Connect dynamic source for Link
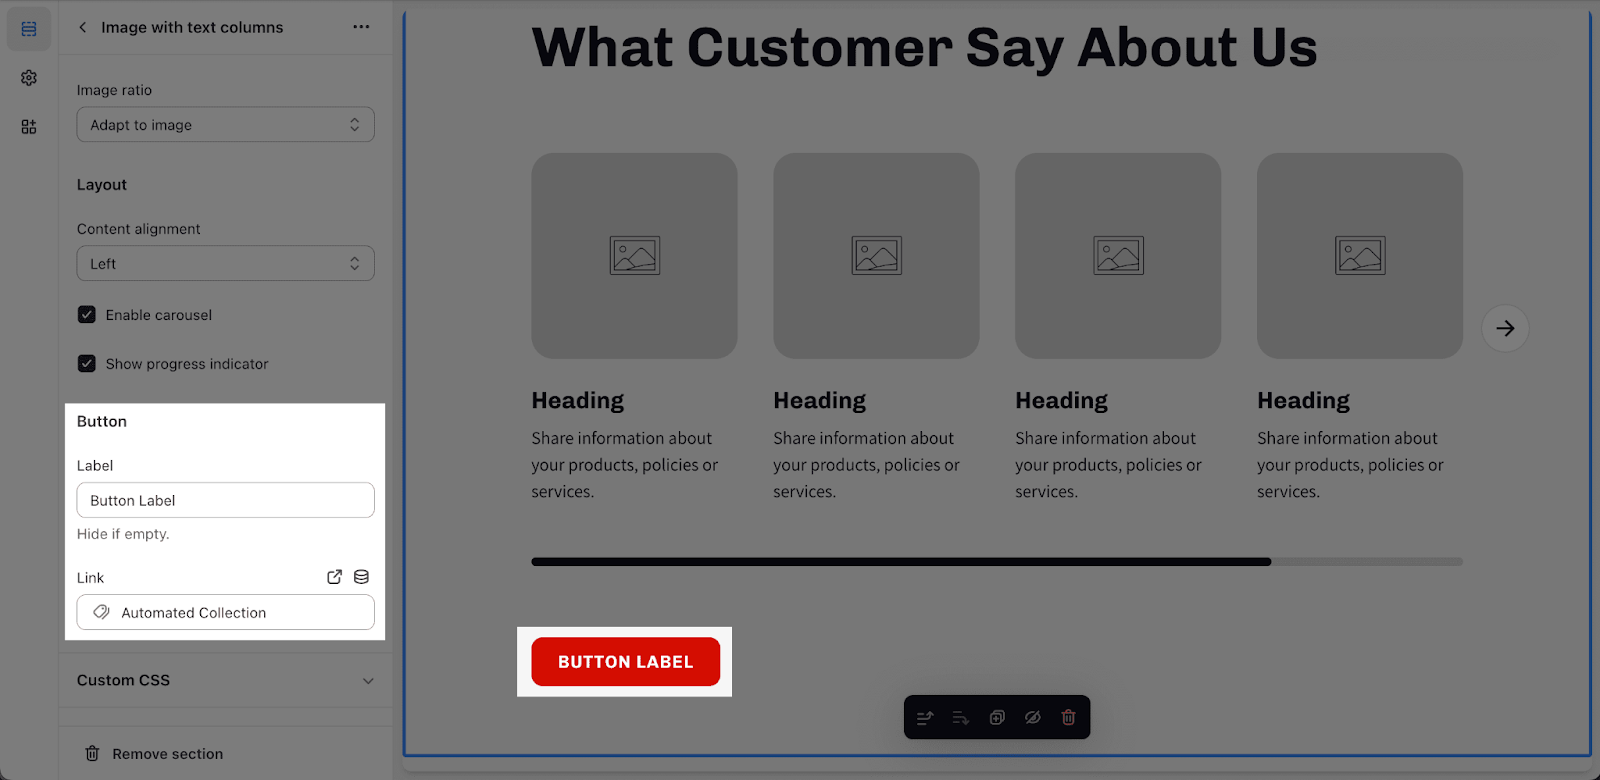This screenshot has height=780, width=1600. point(362,577)
